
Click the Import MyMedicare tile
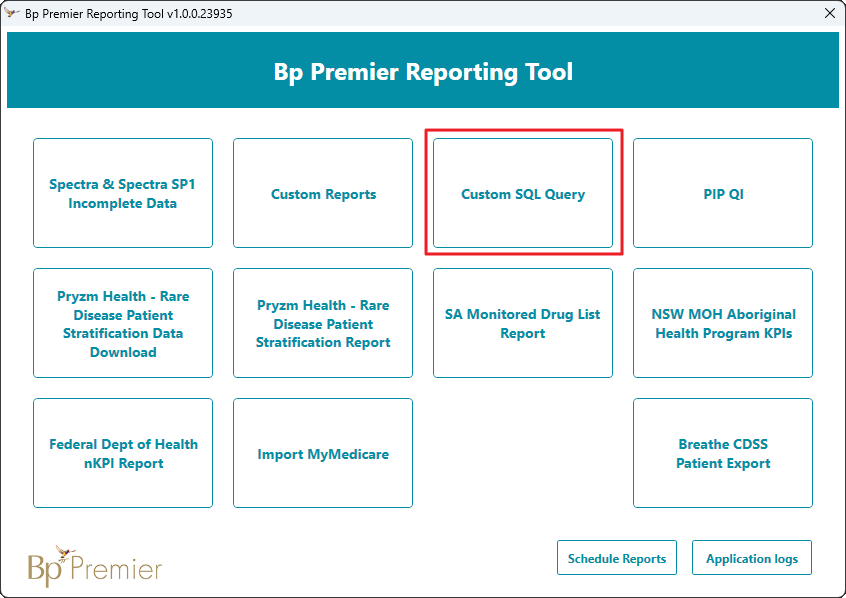point(323,453)
